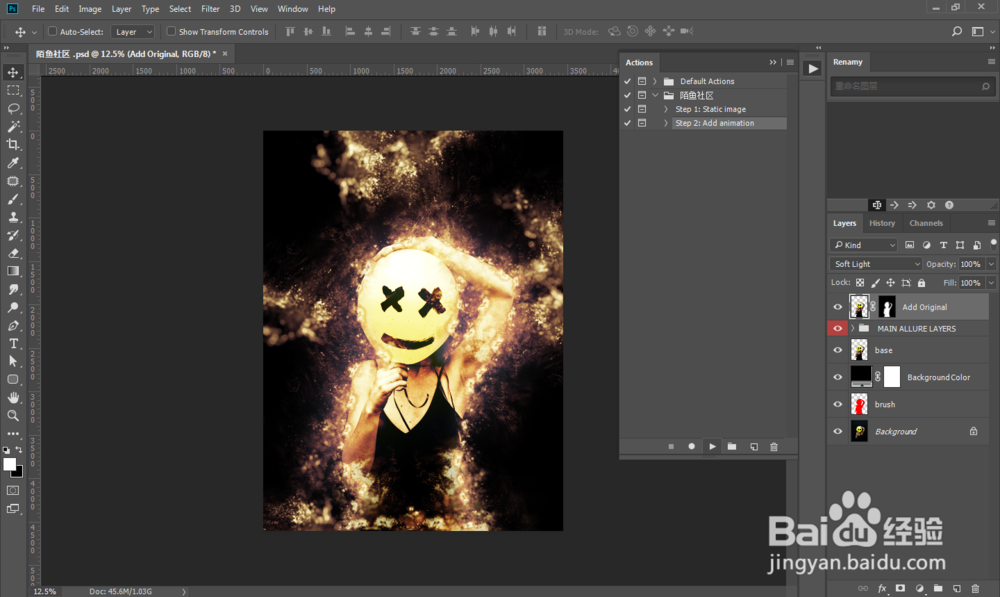Screen dimensions: 1000x597
Task: Select the Crop tool
Action: (x=13, y=145)
